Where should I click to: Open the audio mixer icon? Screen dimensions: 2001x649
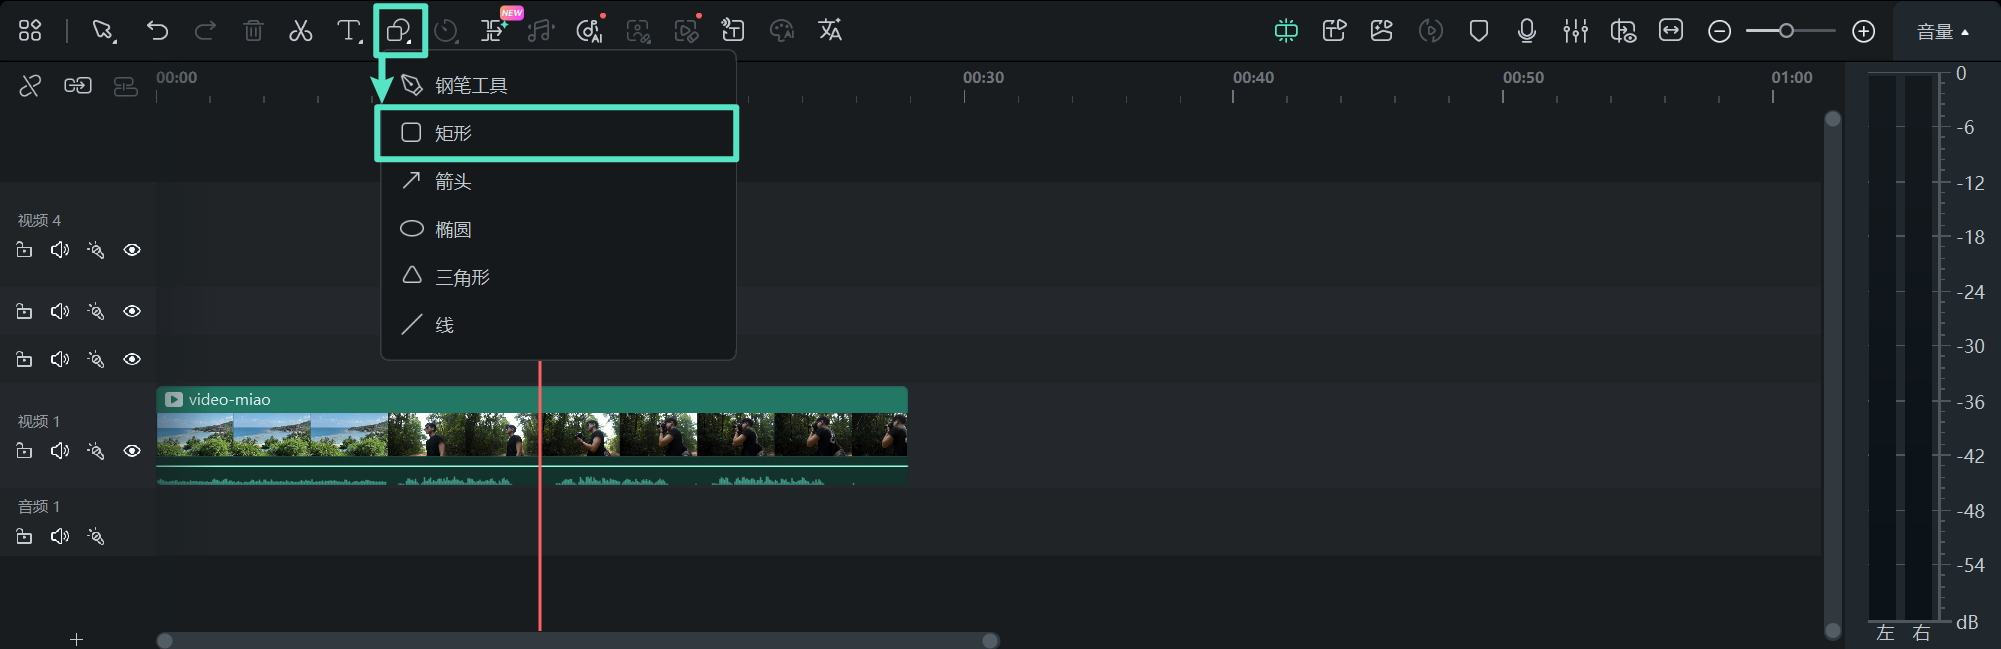point(1575,31)
